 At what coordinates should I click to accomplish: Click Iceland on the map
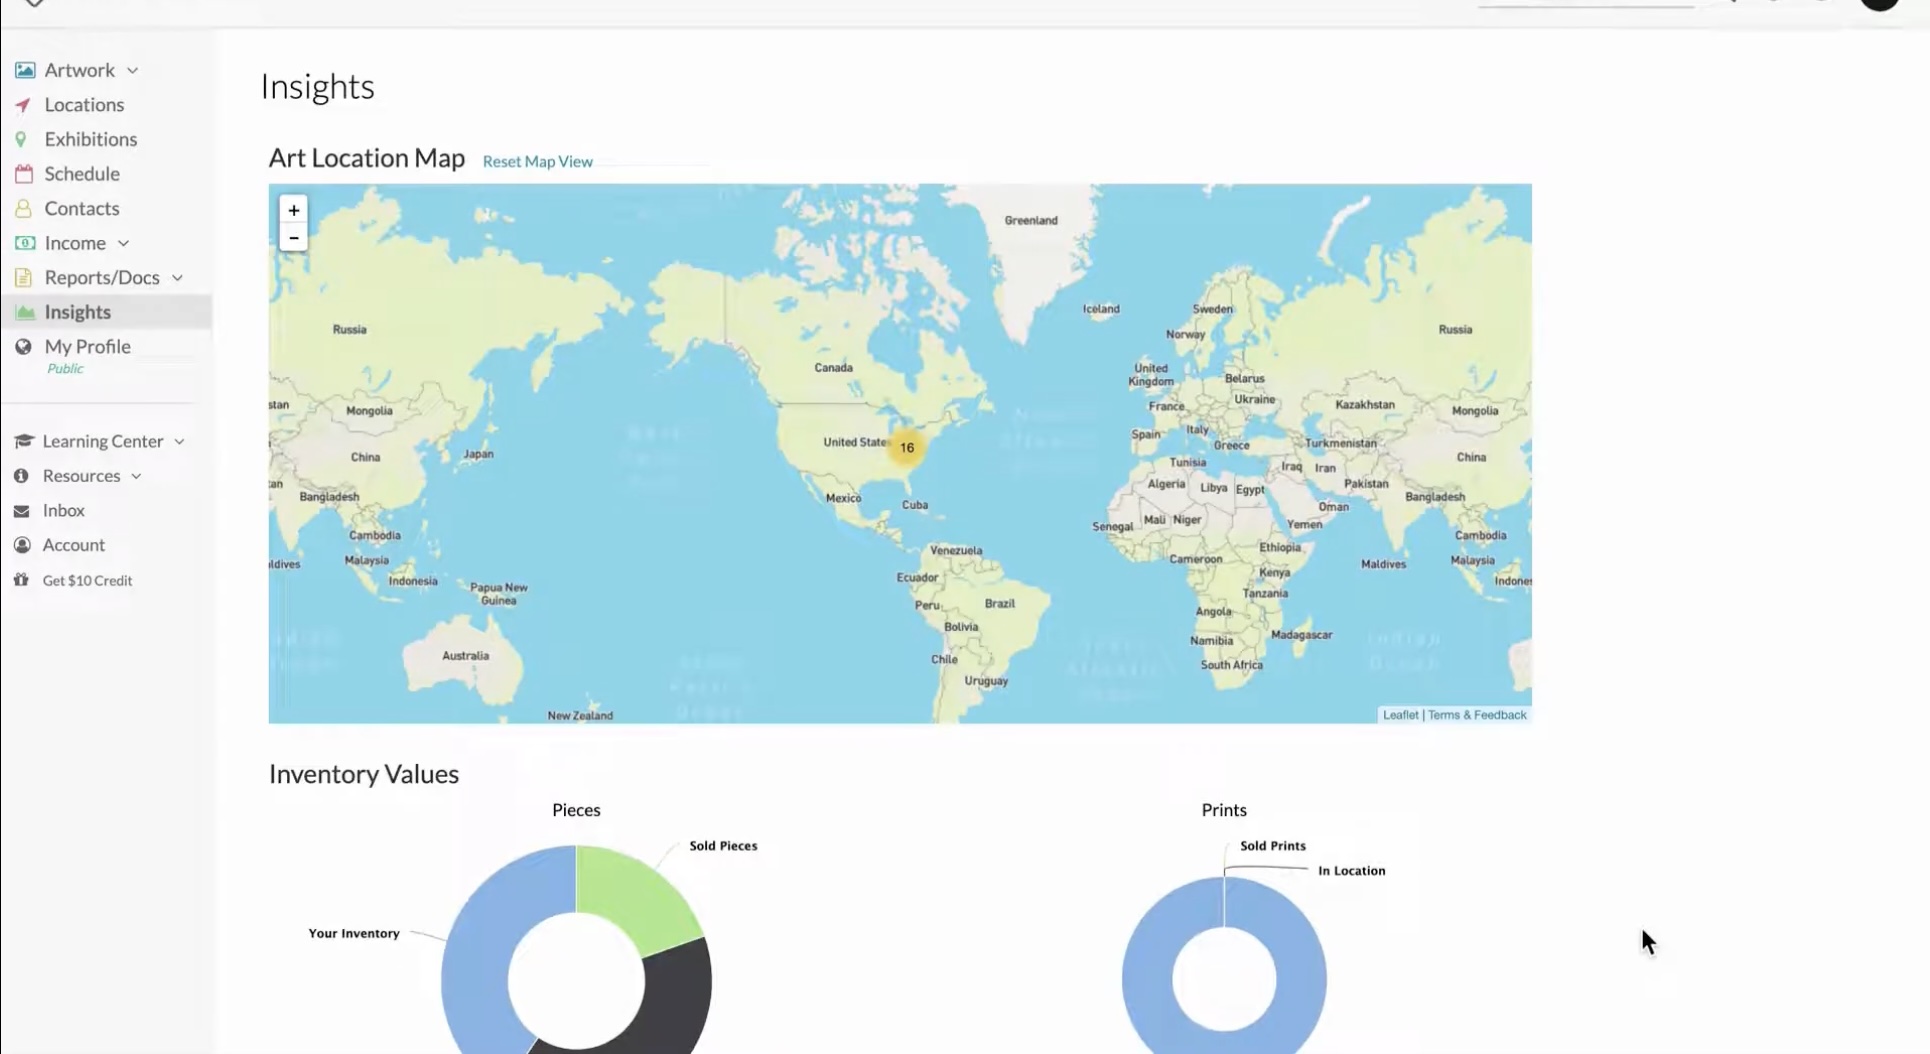point(1101,309)
